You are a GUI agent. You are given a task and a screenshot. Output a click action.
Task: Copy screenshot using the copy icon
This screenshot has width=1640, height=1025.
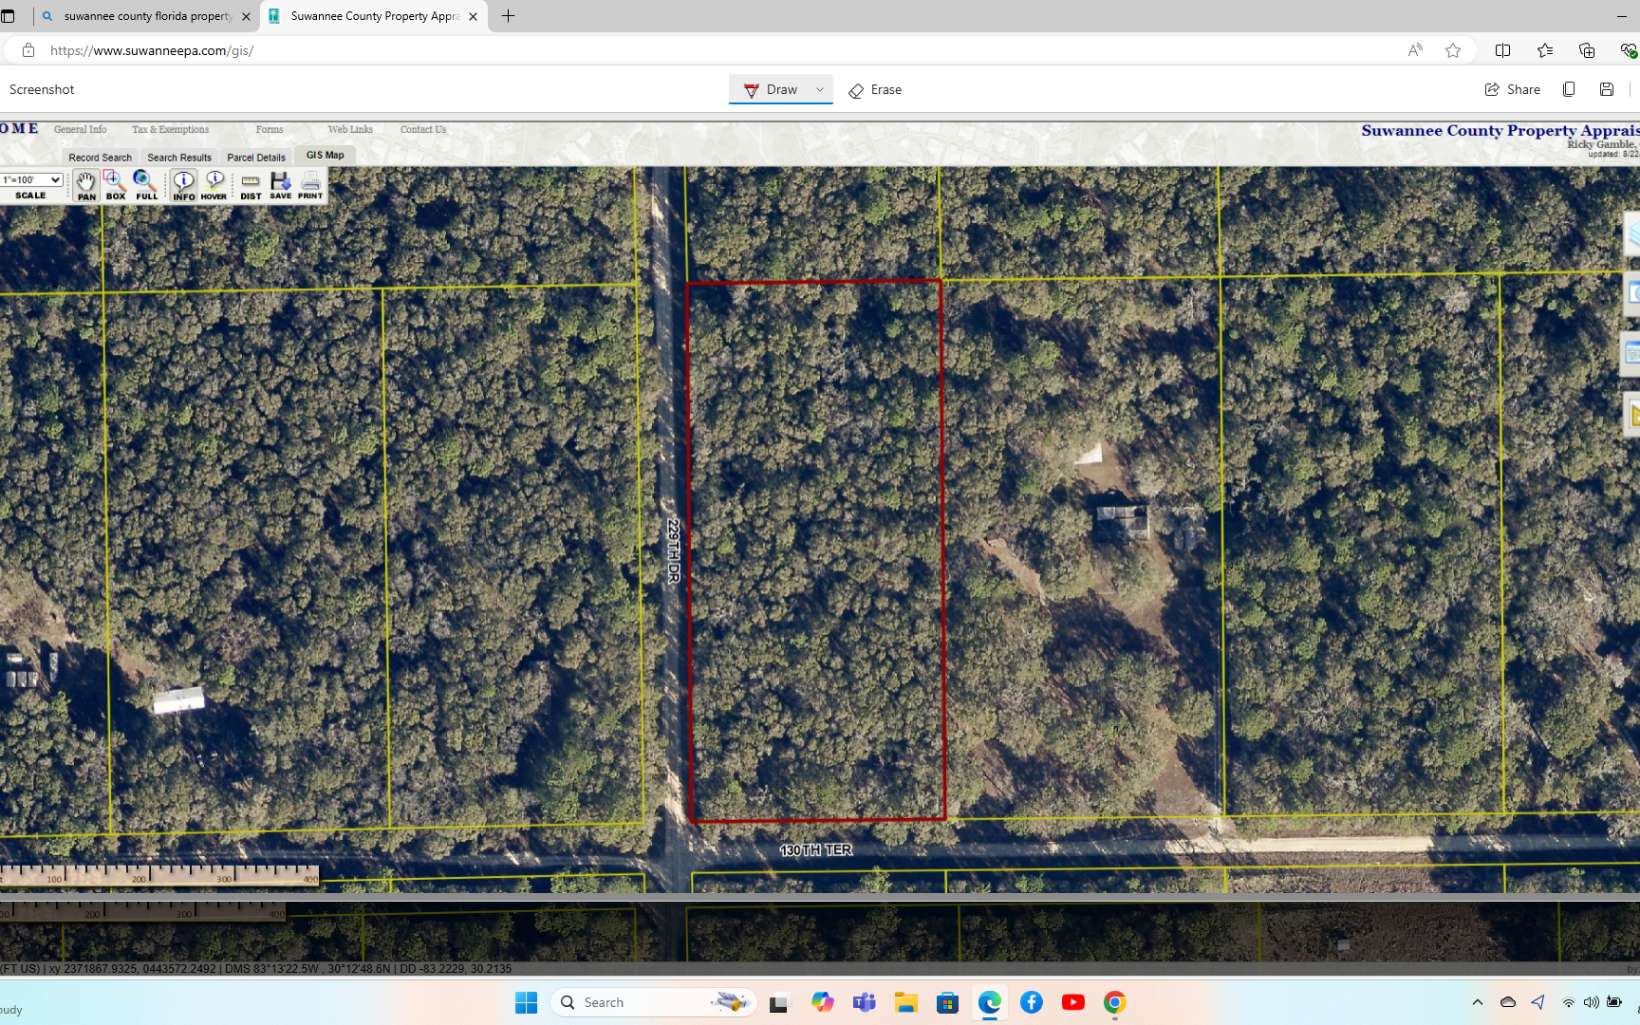1569,90
